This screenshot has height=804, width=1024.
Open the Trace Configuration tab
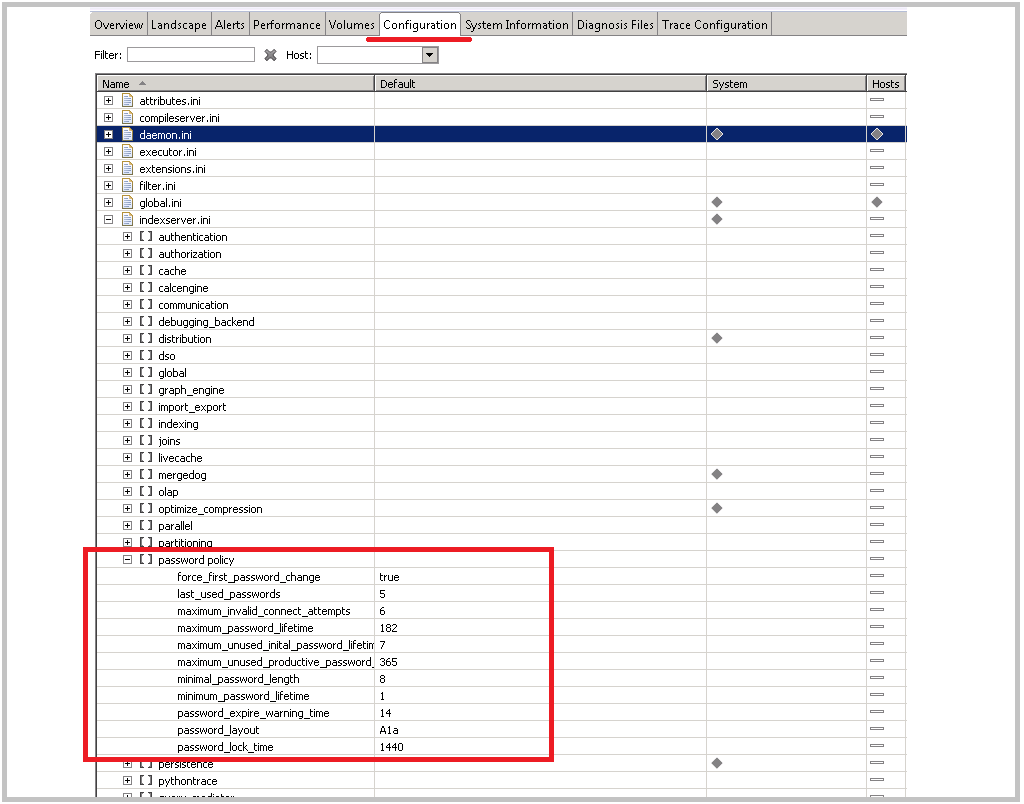[714, 25]
